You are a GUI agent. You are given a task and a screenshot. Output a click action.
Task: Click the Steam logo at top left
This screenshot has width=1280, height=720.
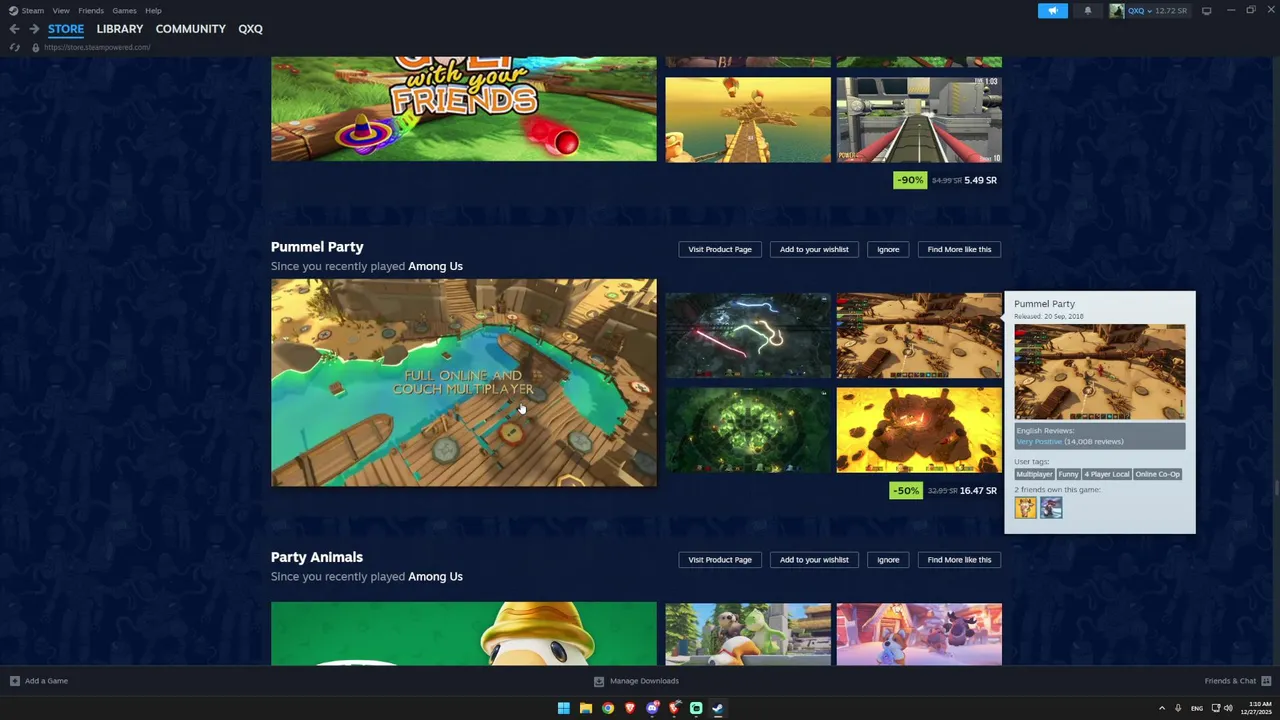tap(13, 10)
